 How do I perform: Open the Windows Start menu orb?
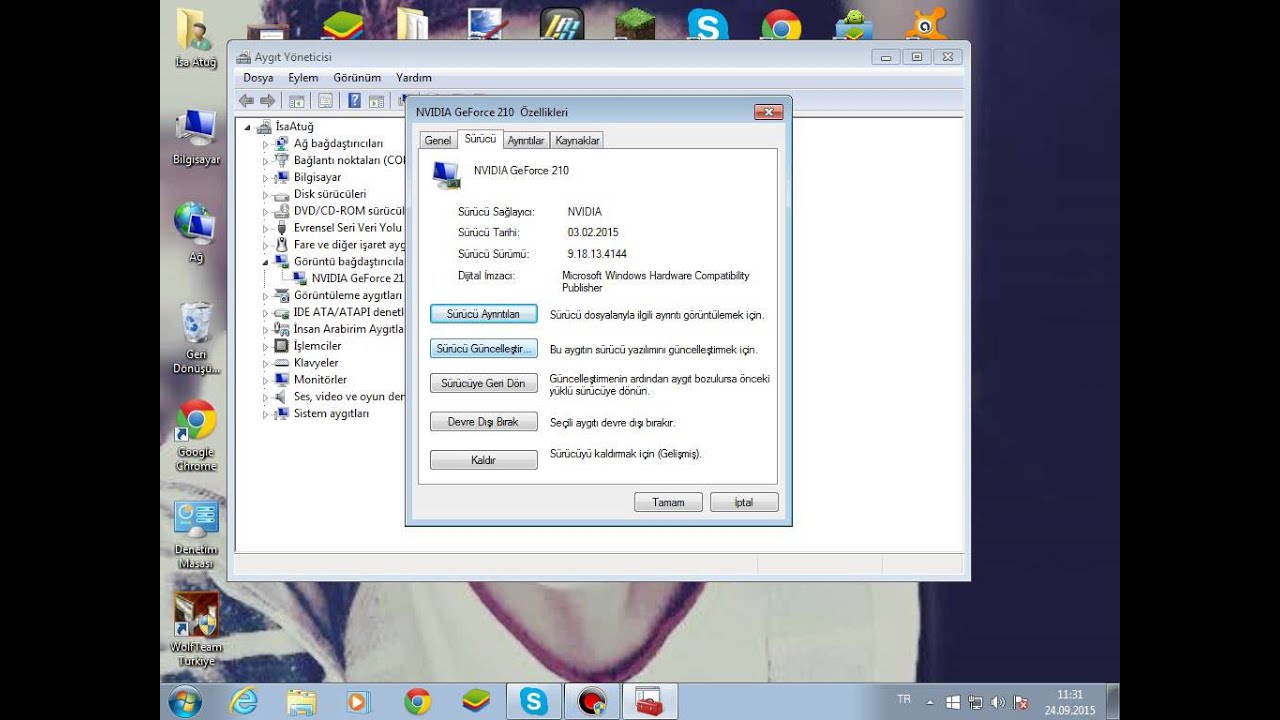click(x=185, y=701)
